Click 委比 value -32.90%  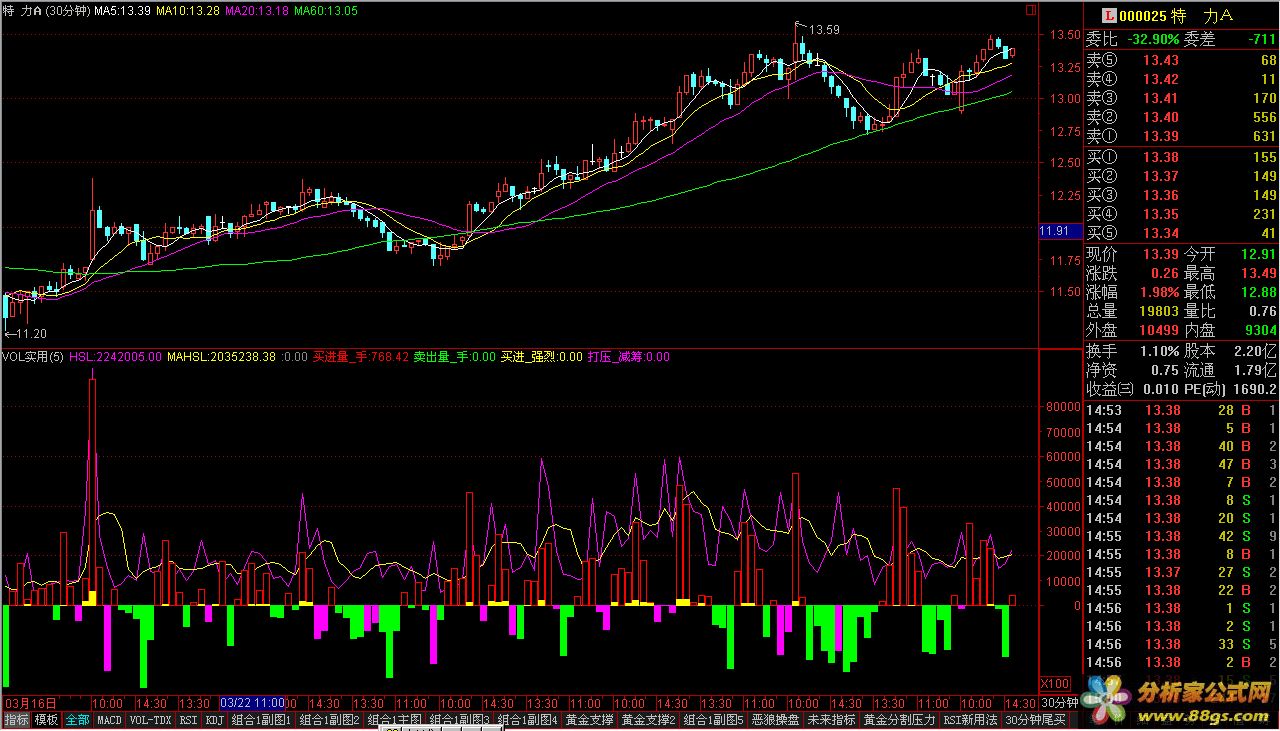click(x=1152, y=40)
